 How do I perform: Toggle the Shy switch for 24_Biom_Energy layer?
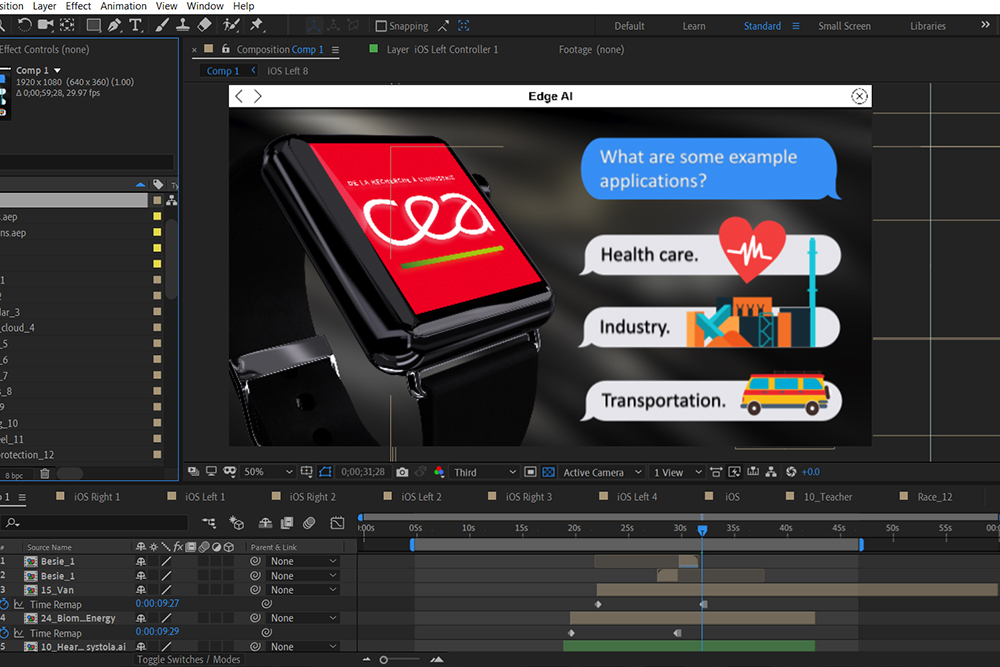pos(140,618)
